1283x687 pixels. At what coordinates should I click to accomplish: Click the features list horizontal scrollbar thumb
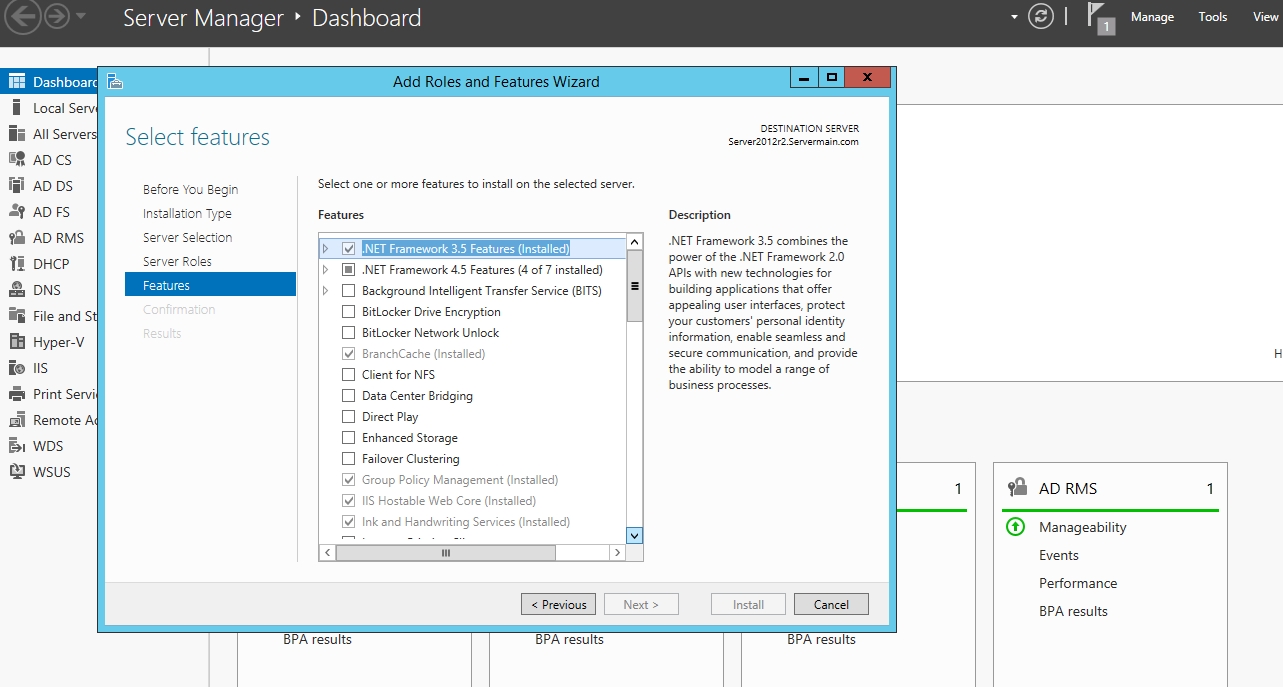tap(446, 552)
